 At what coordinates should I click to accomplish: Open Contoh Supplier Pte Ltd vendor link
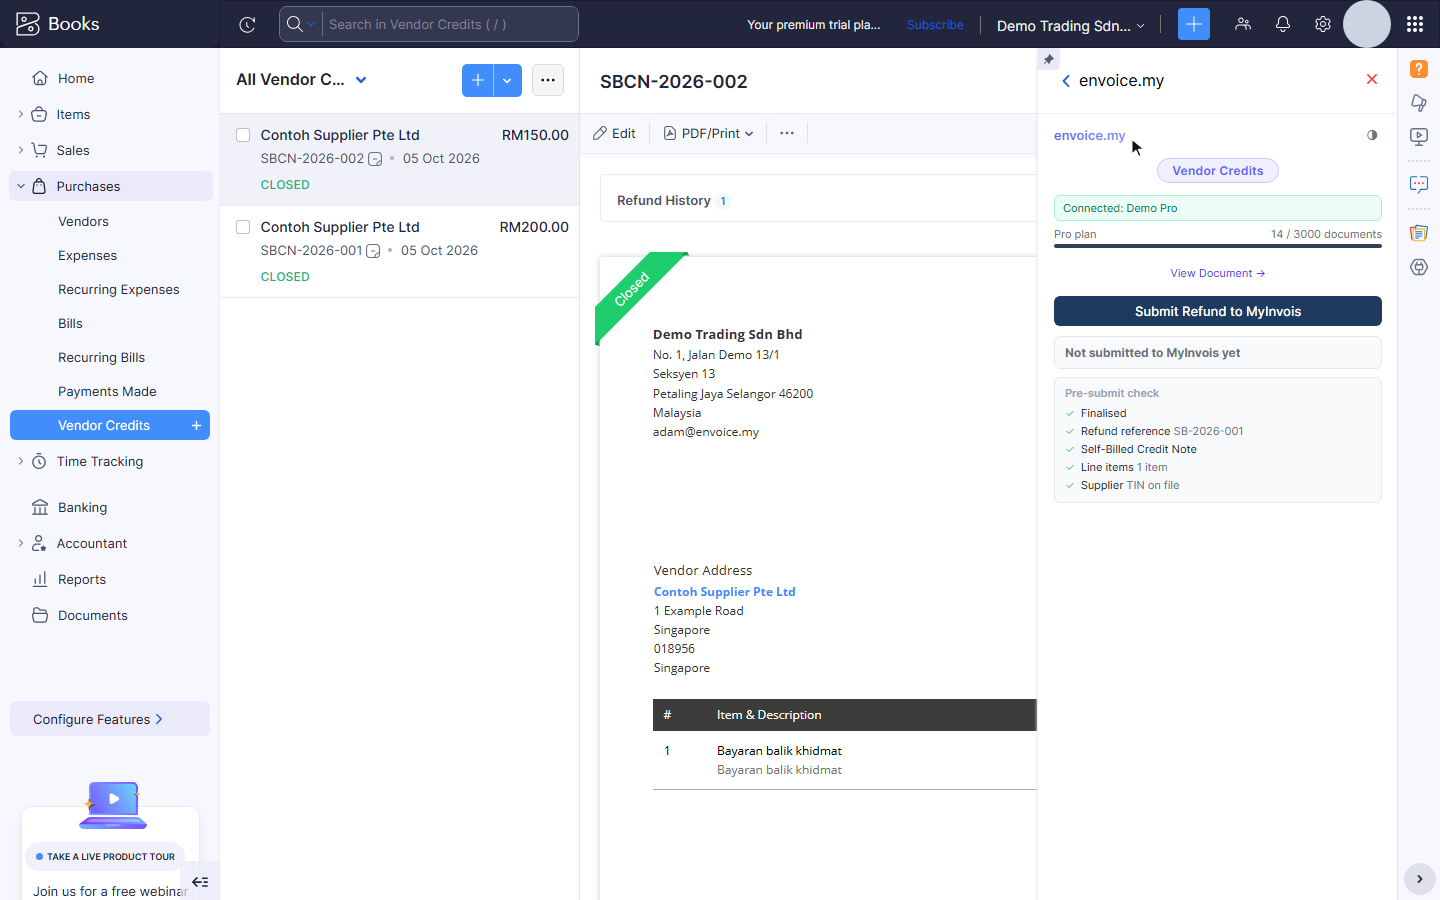click(x=725, y=591)
